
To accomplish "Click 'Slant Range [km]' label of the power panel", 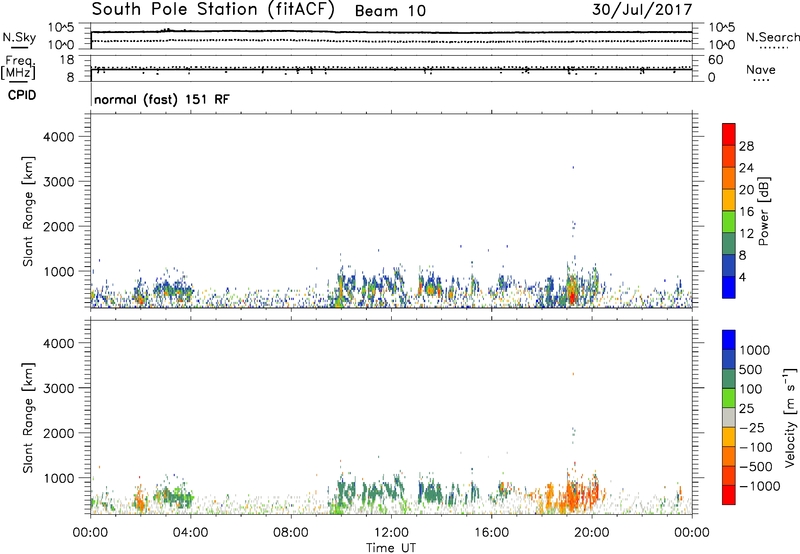I will 28,211.
